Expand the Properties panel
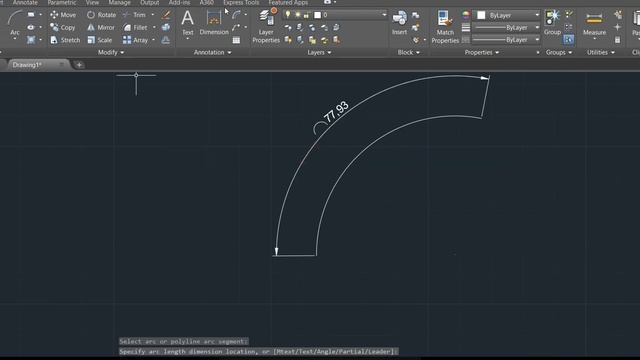640x360 pixels. (482, 52)
